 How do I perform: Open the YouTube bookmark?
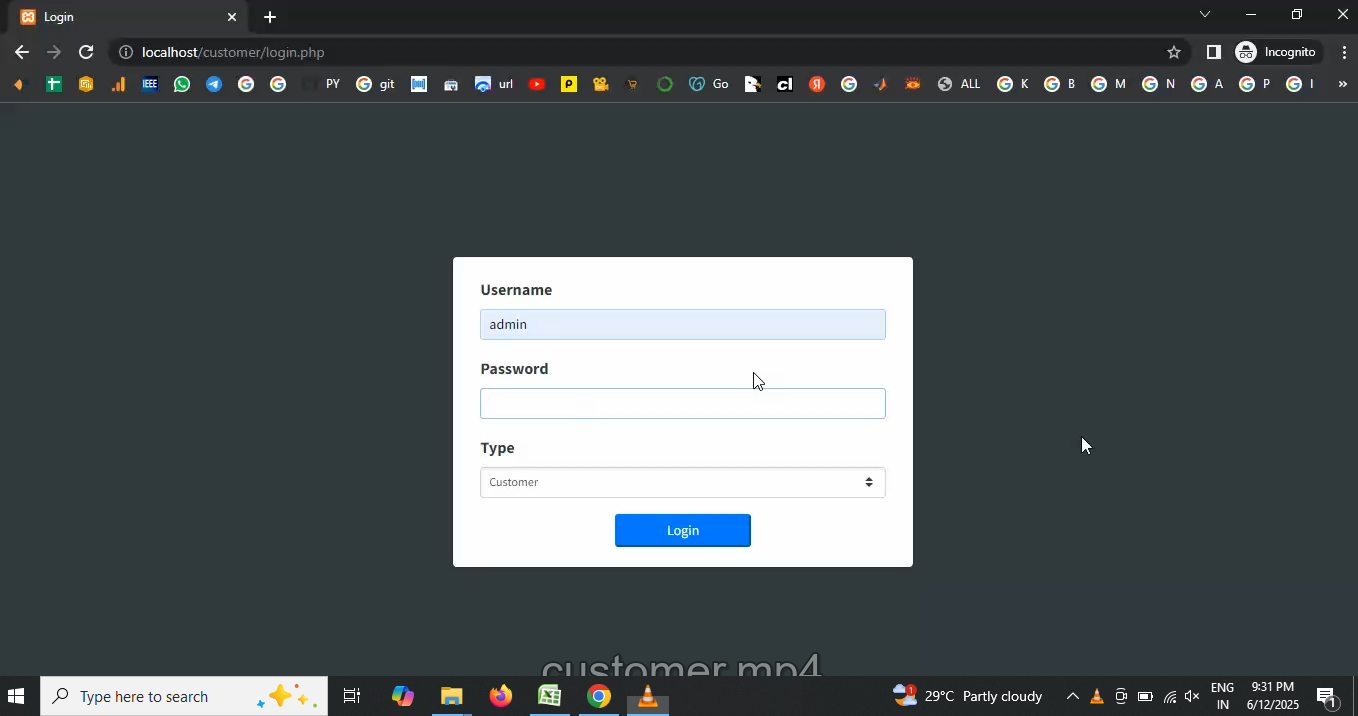coord(537,84)
